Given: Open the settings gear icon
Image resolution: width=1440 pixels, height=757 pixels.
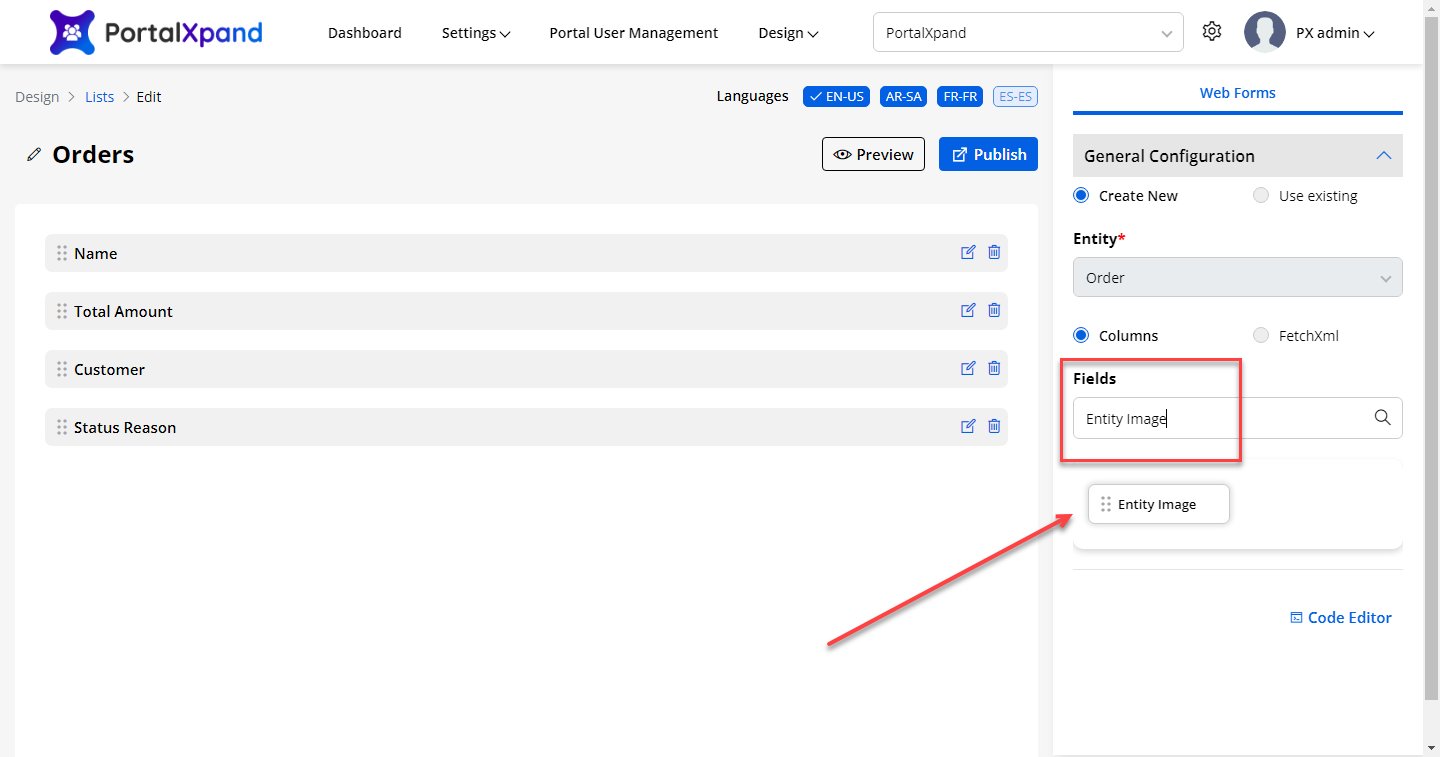Looking at the screenshot, I should tap(1212, 32).
